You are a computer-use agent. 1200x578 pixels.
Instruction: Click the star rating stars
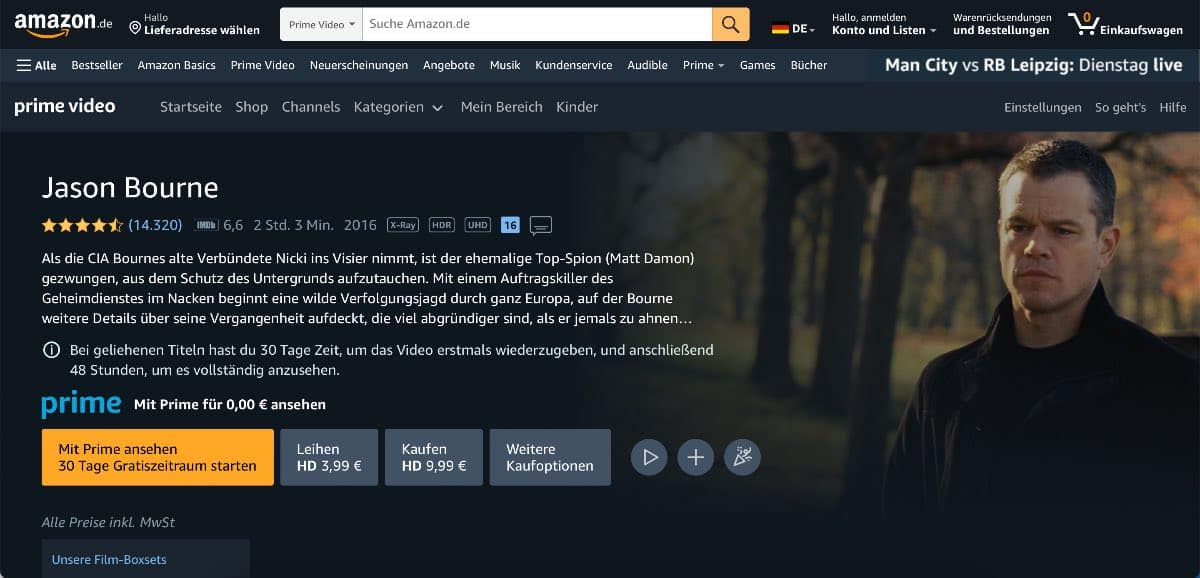coord(82,225)
